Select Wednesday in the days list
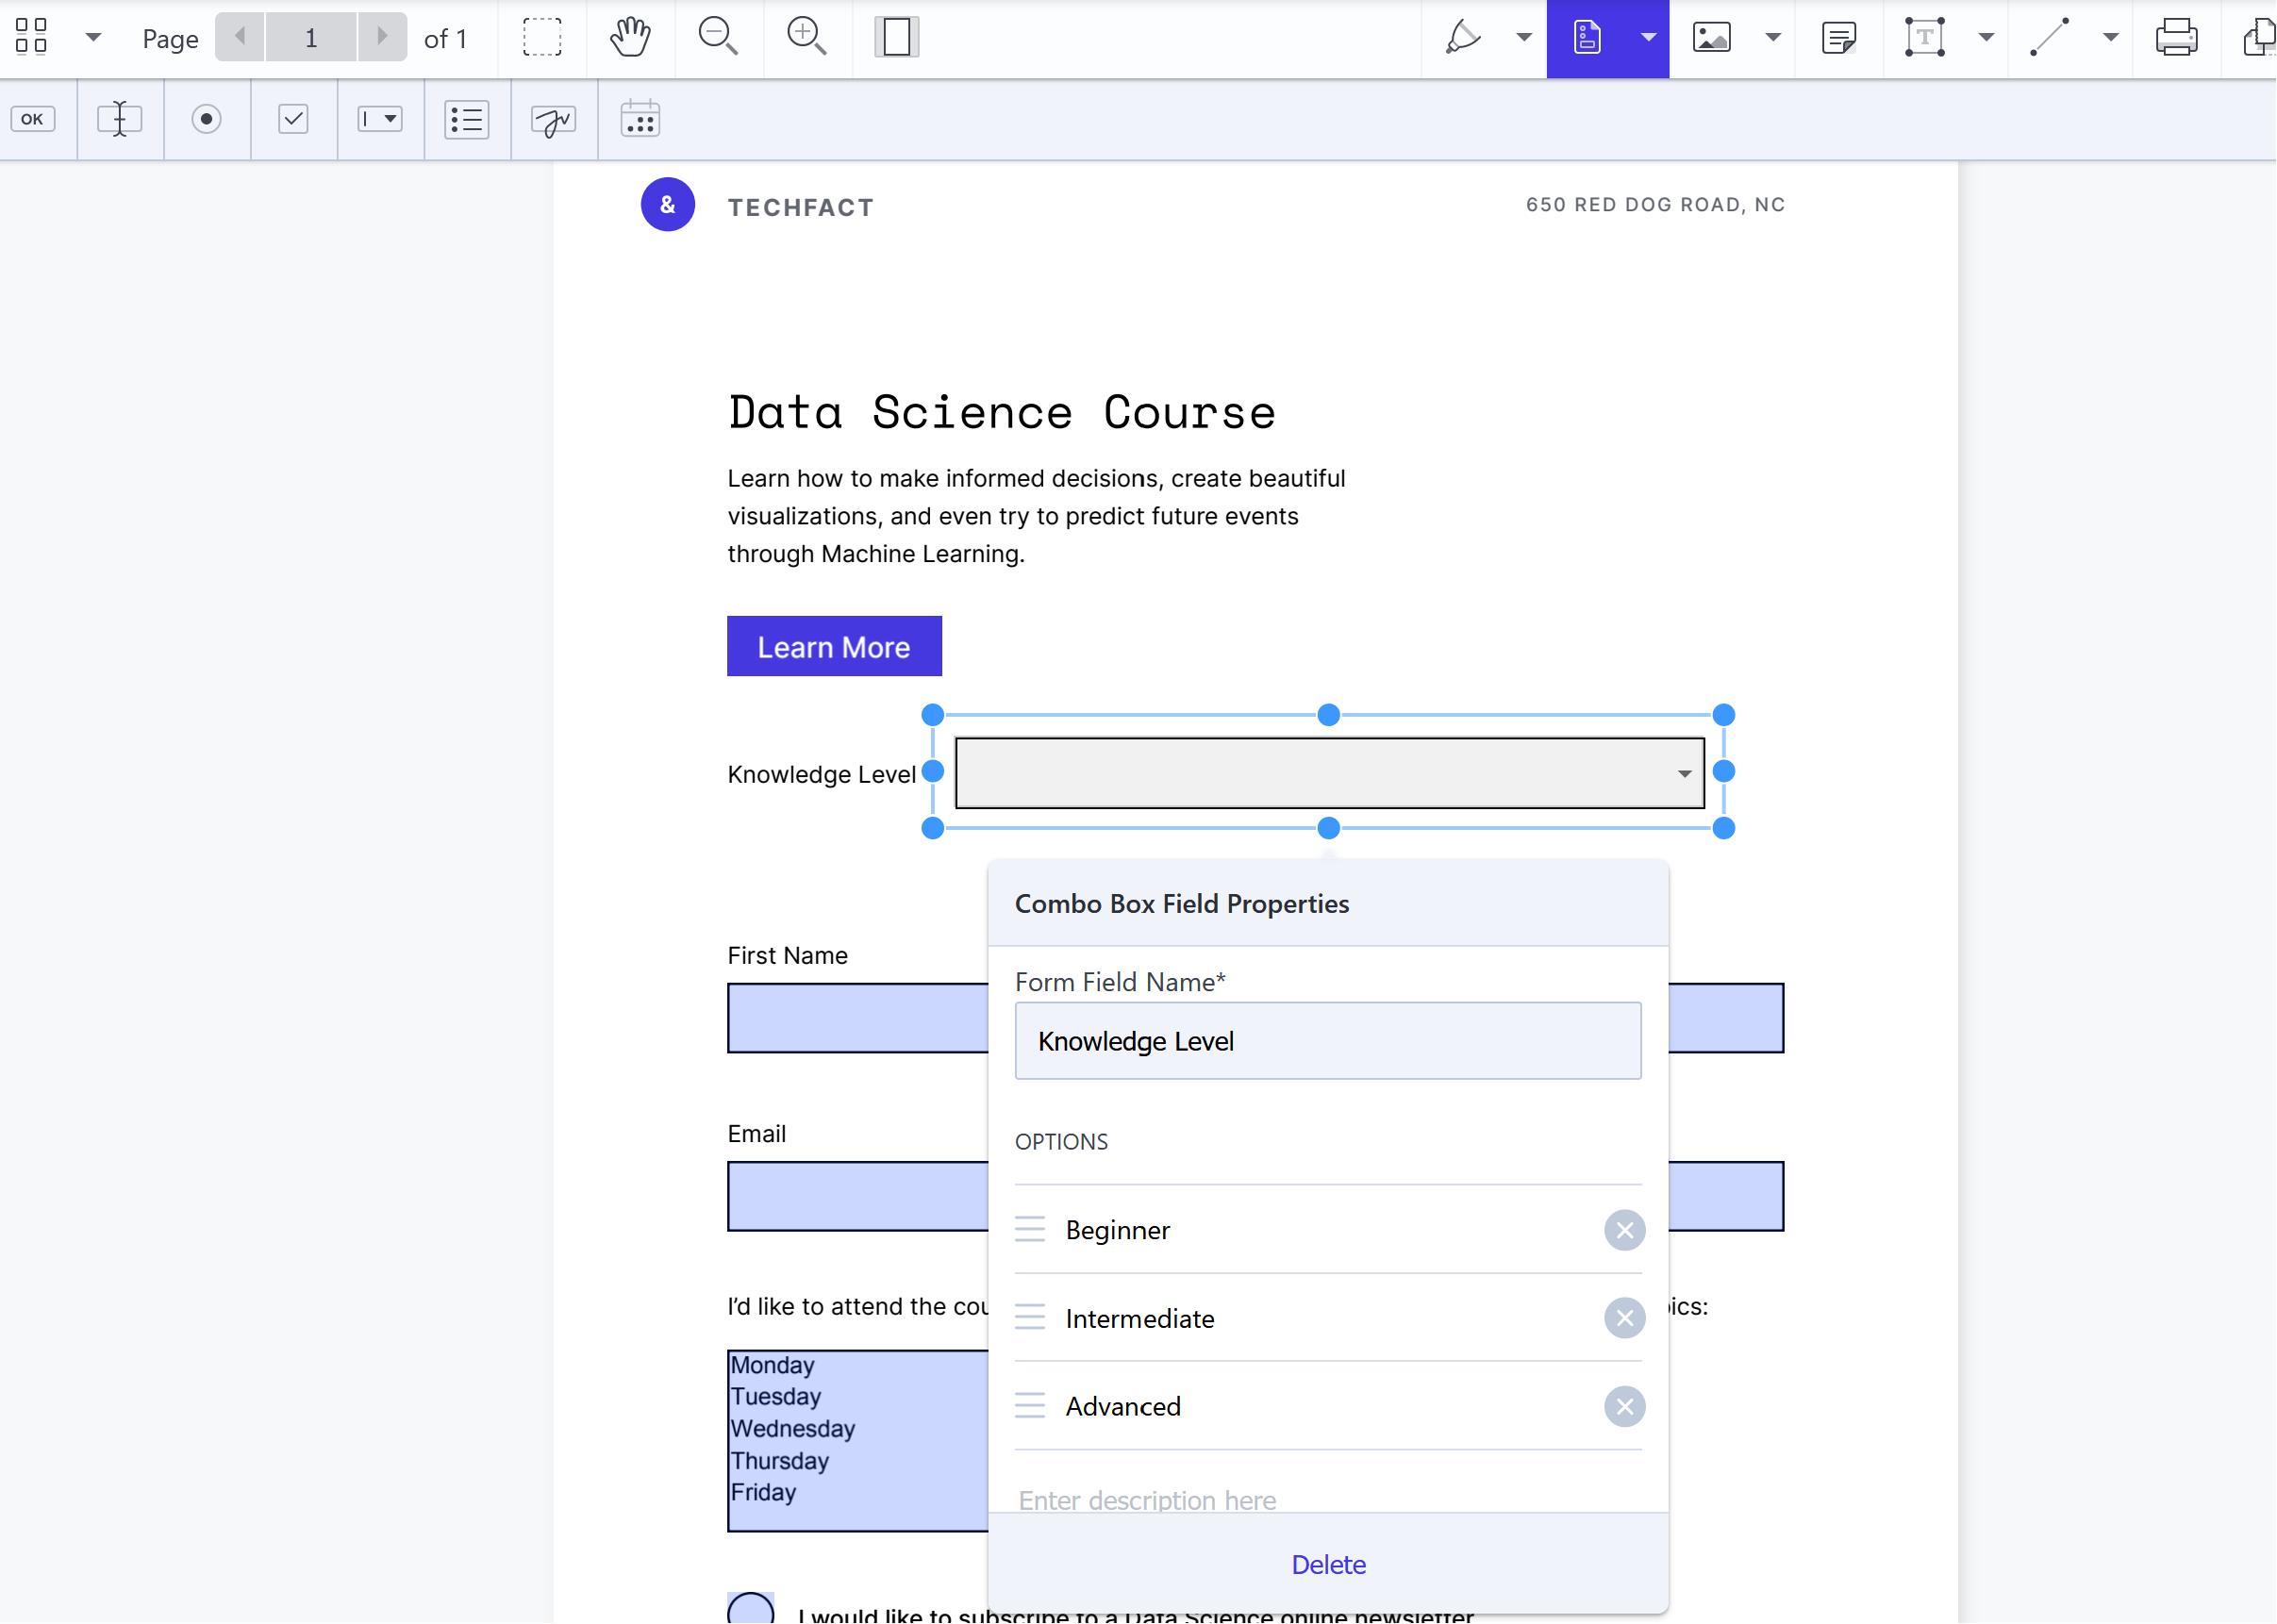The image size is (2277, 1624). tap(792, 1428)
